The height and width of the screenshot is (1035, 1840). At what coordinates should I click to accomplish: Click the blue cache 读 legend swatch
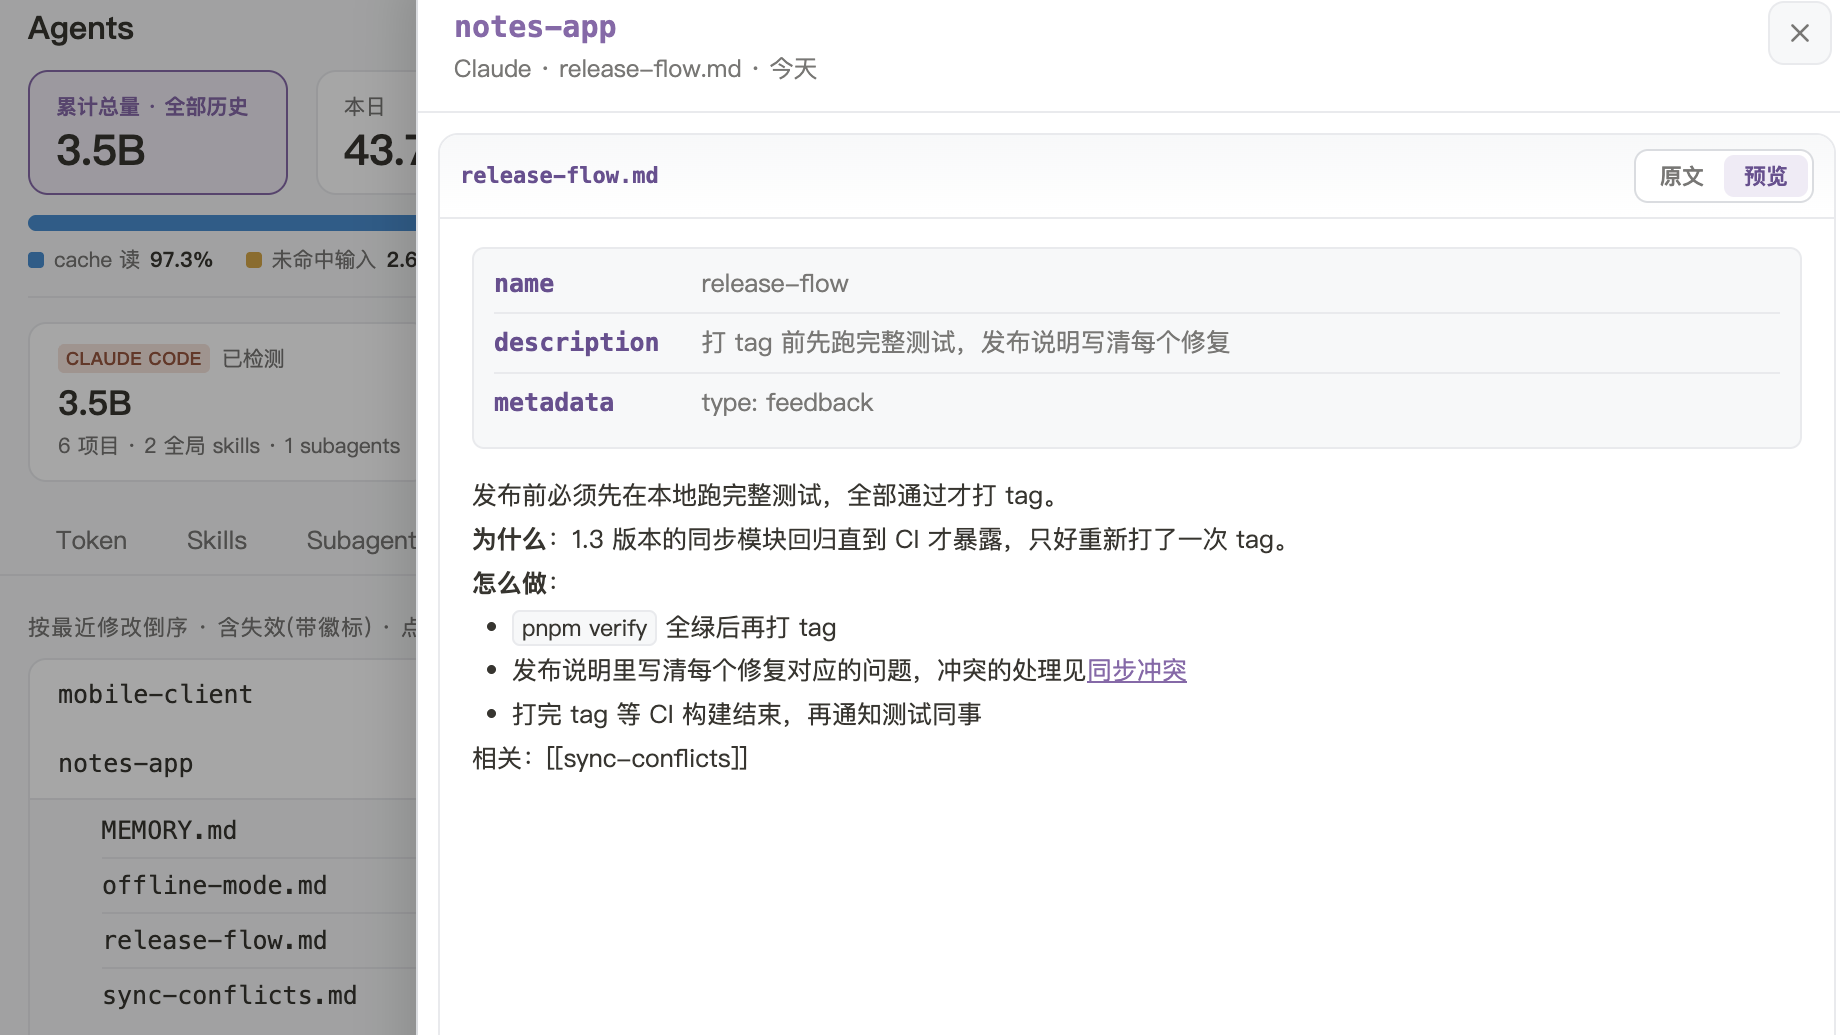(36, 260)
